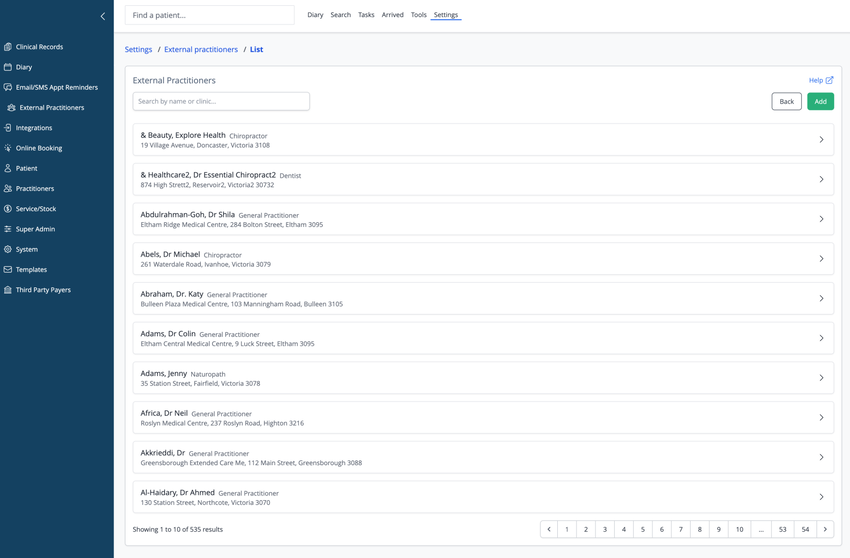
Task: Click the Third Party Payers building icon
Action: [x=8, y=290]
